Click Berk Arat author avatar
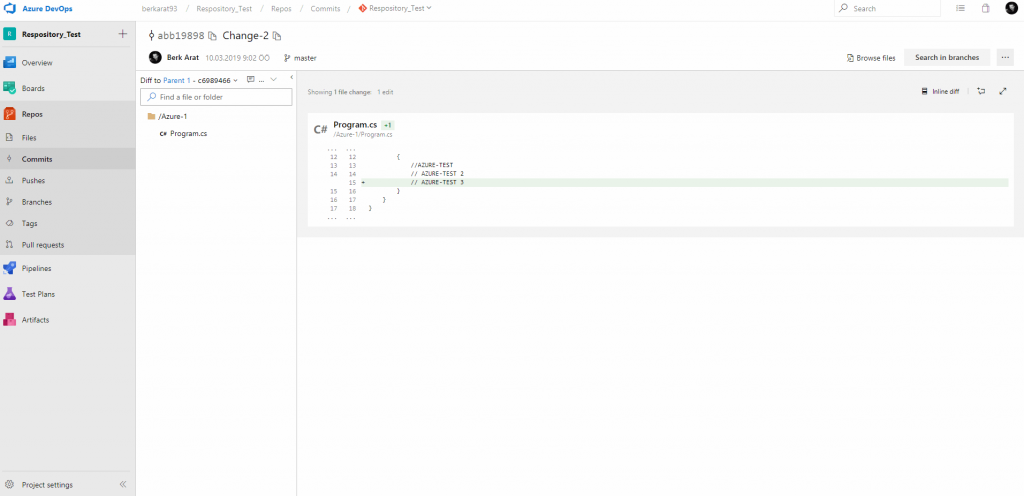The height and width of the screenshot is (496, 1024). (155, 57)
